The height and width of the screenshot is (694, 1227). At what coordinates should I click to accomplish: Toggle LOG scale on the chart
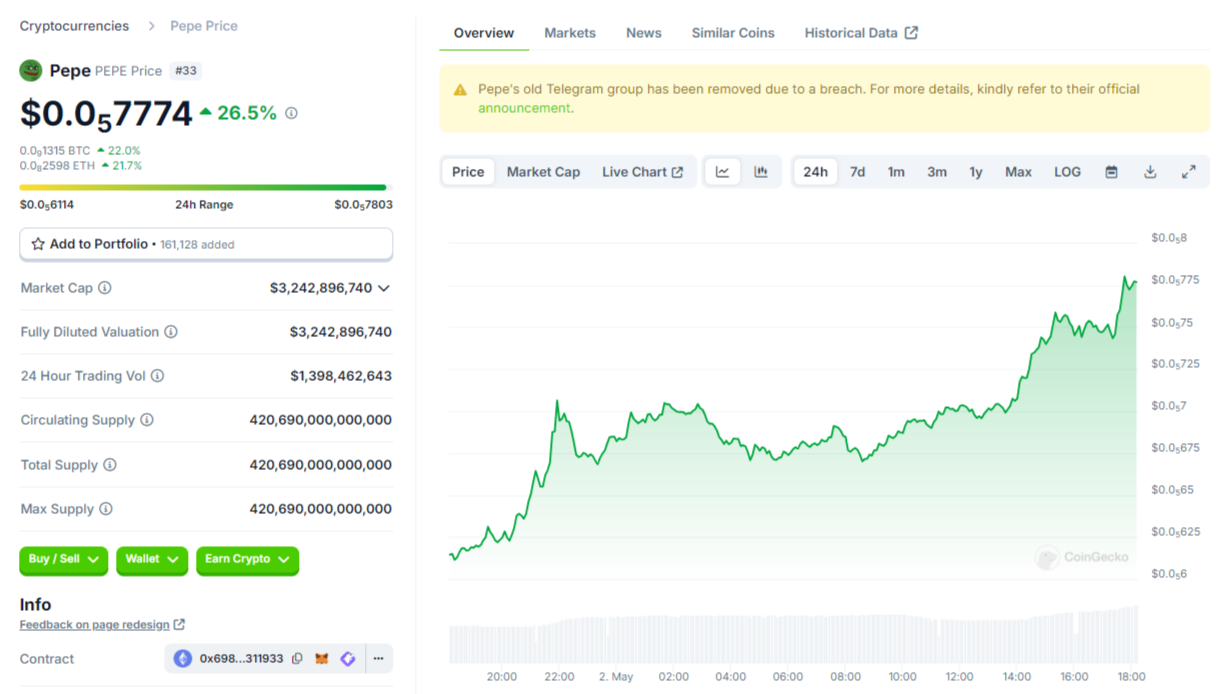(1066, 171)
